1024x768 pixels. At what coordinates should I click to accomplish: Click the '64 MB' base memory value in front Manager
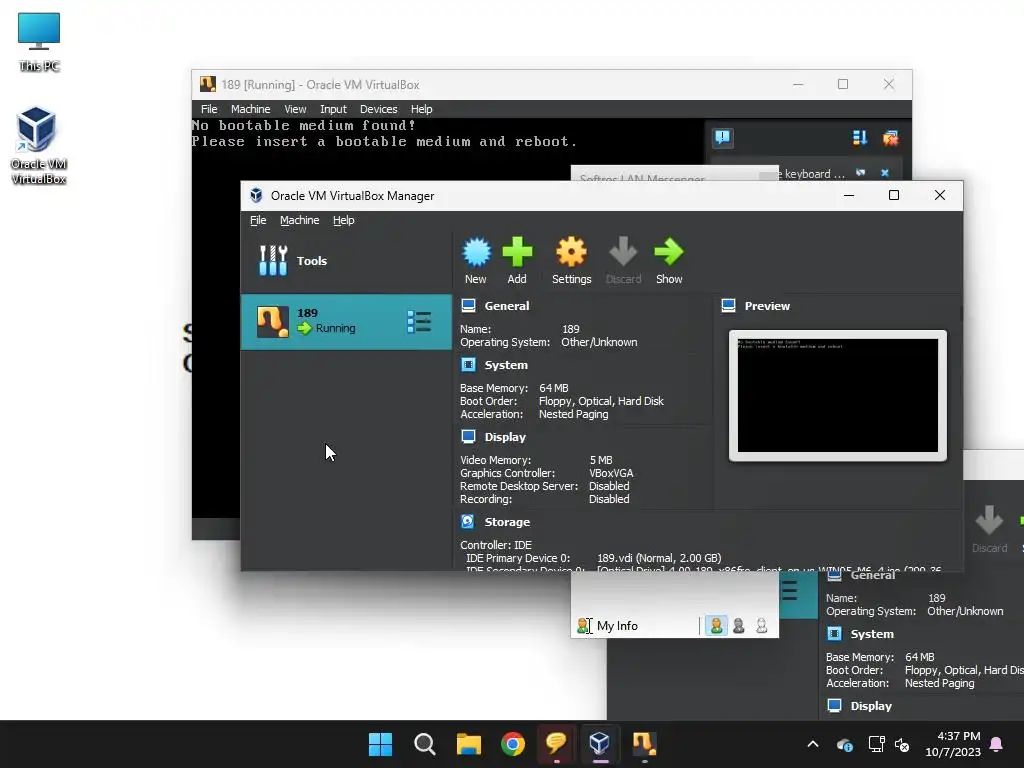pyautogui.click(x=554, y=388)
